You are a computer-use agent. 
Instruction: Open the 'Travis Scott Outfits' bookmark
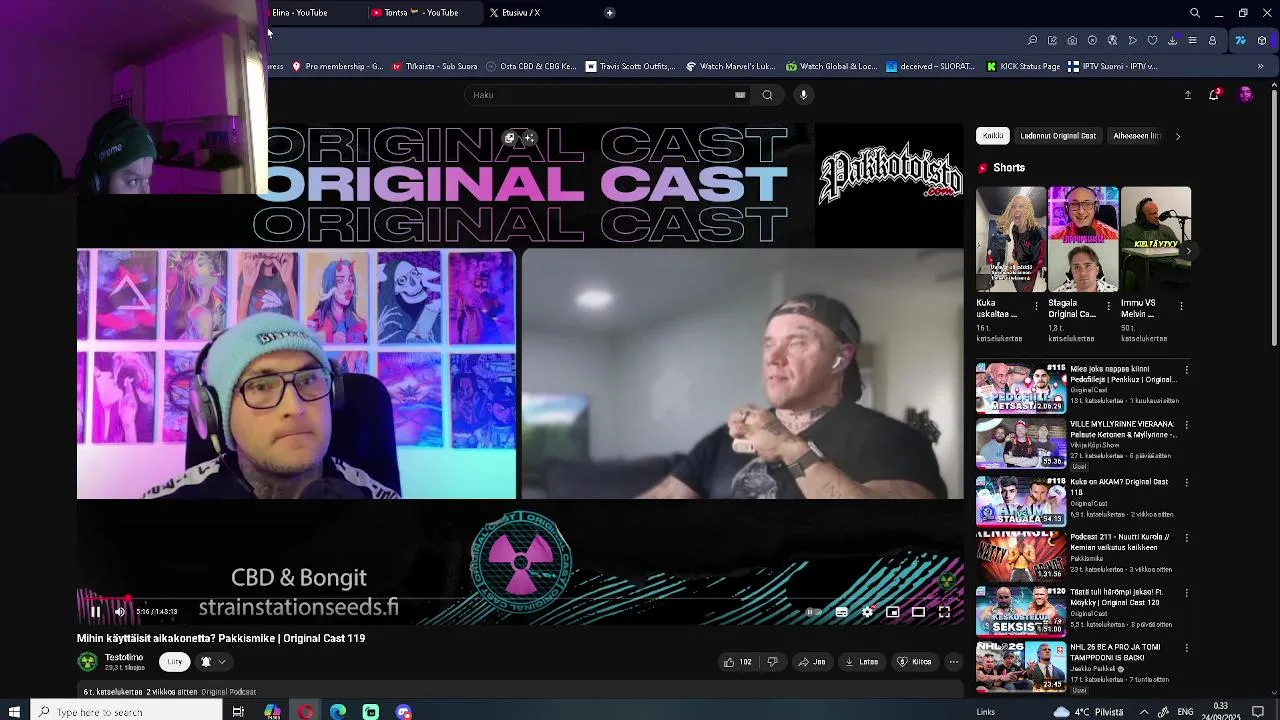tap(631, 67)
